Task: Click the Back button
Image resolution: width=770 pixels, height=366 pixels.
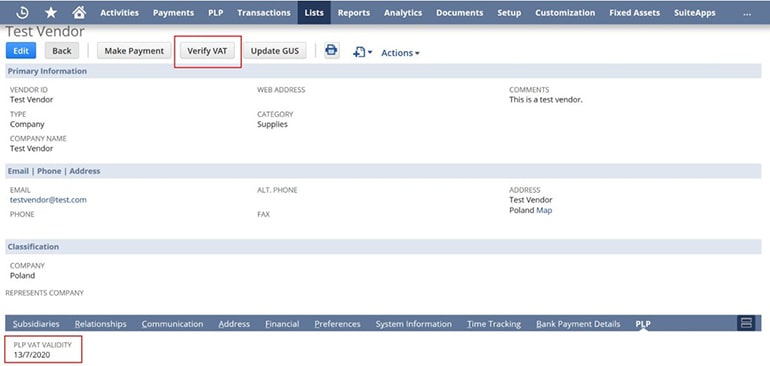Action: (62, 51)
